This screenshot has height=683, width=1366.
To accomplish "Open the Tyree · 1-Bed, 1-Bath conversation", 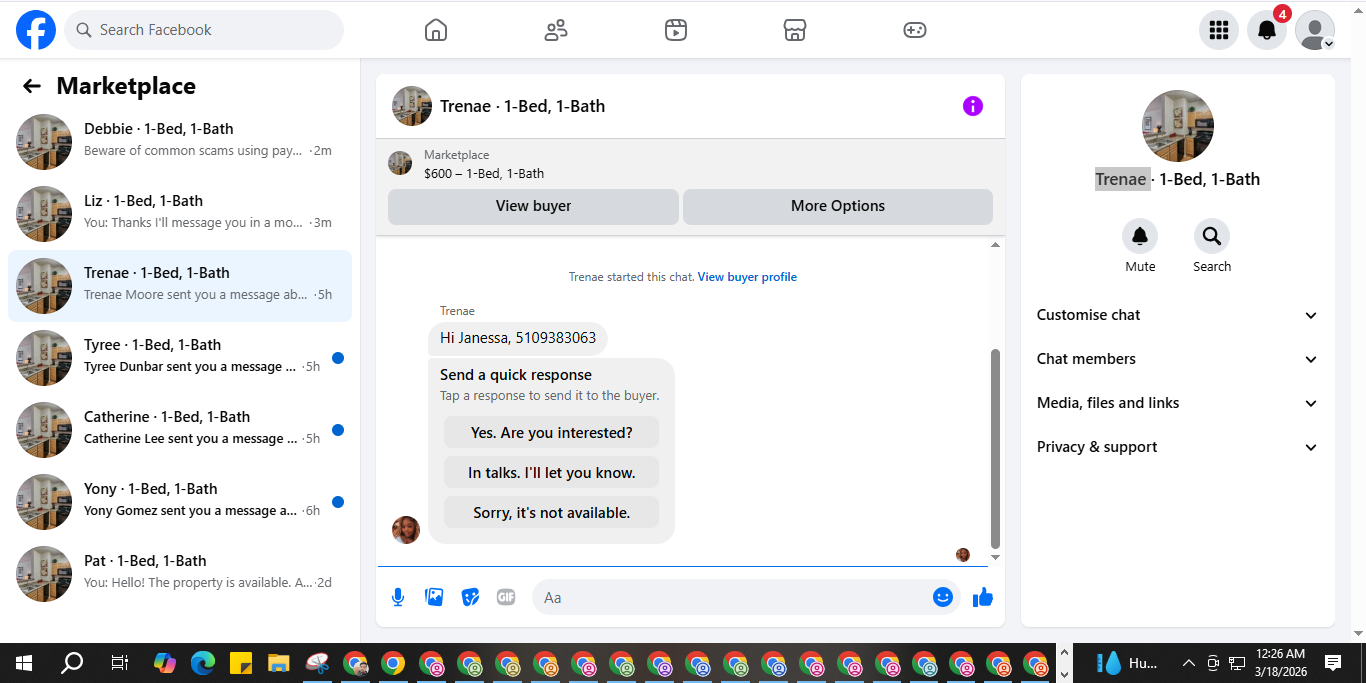I will tap(180, 358).
